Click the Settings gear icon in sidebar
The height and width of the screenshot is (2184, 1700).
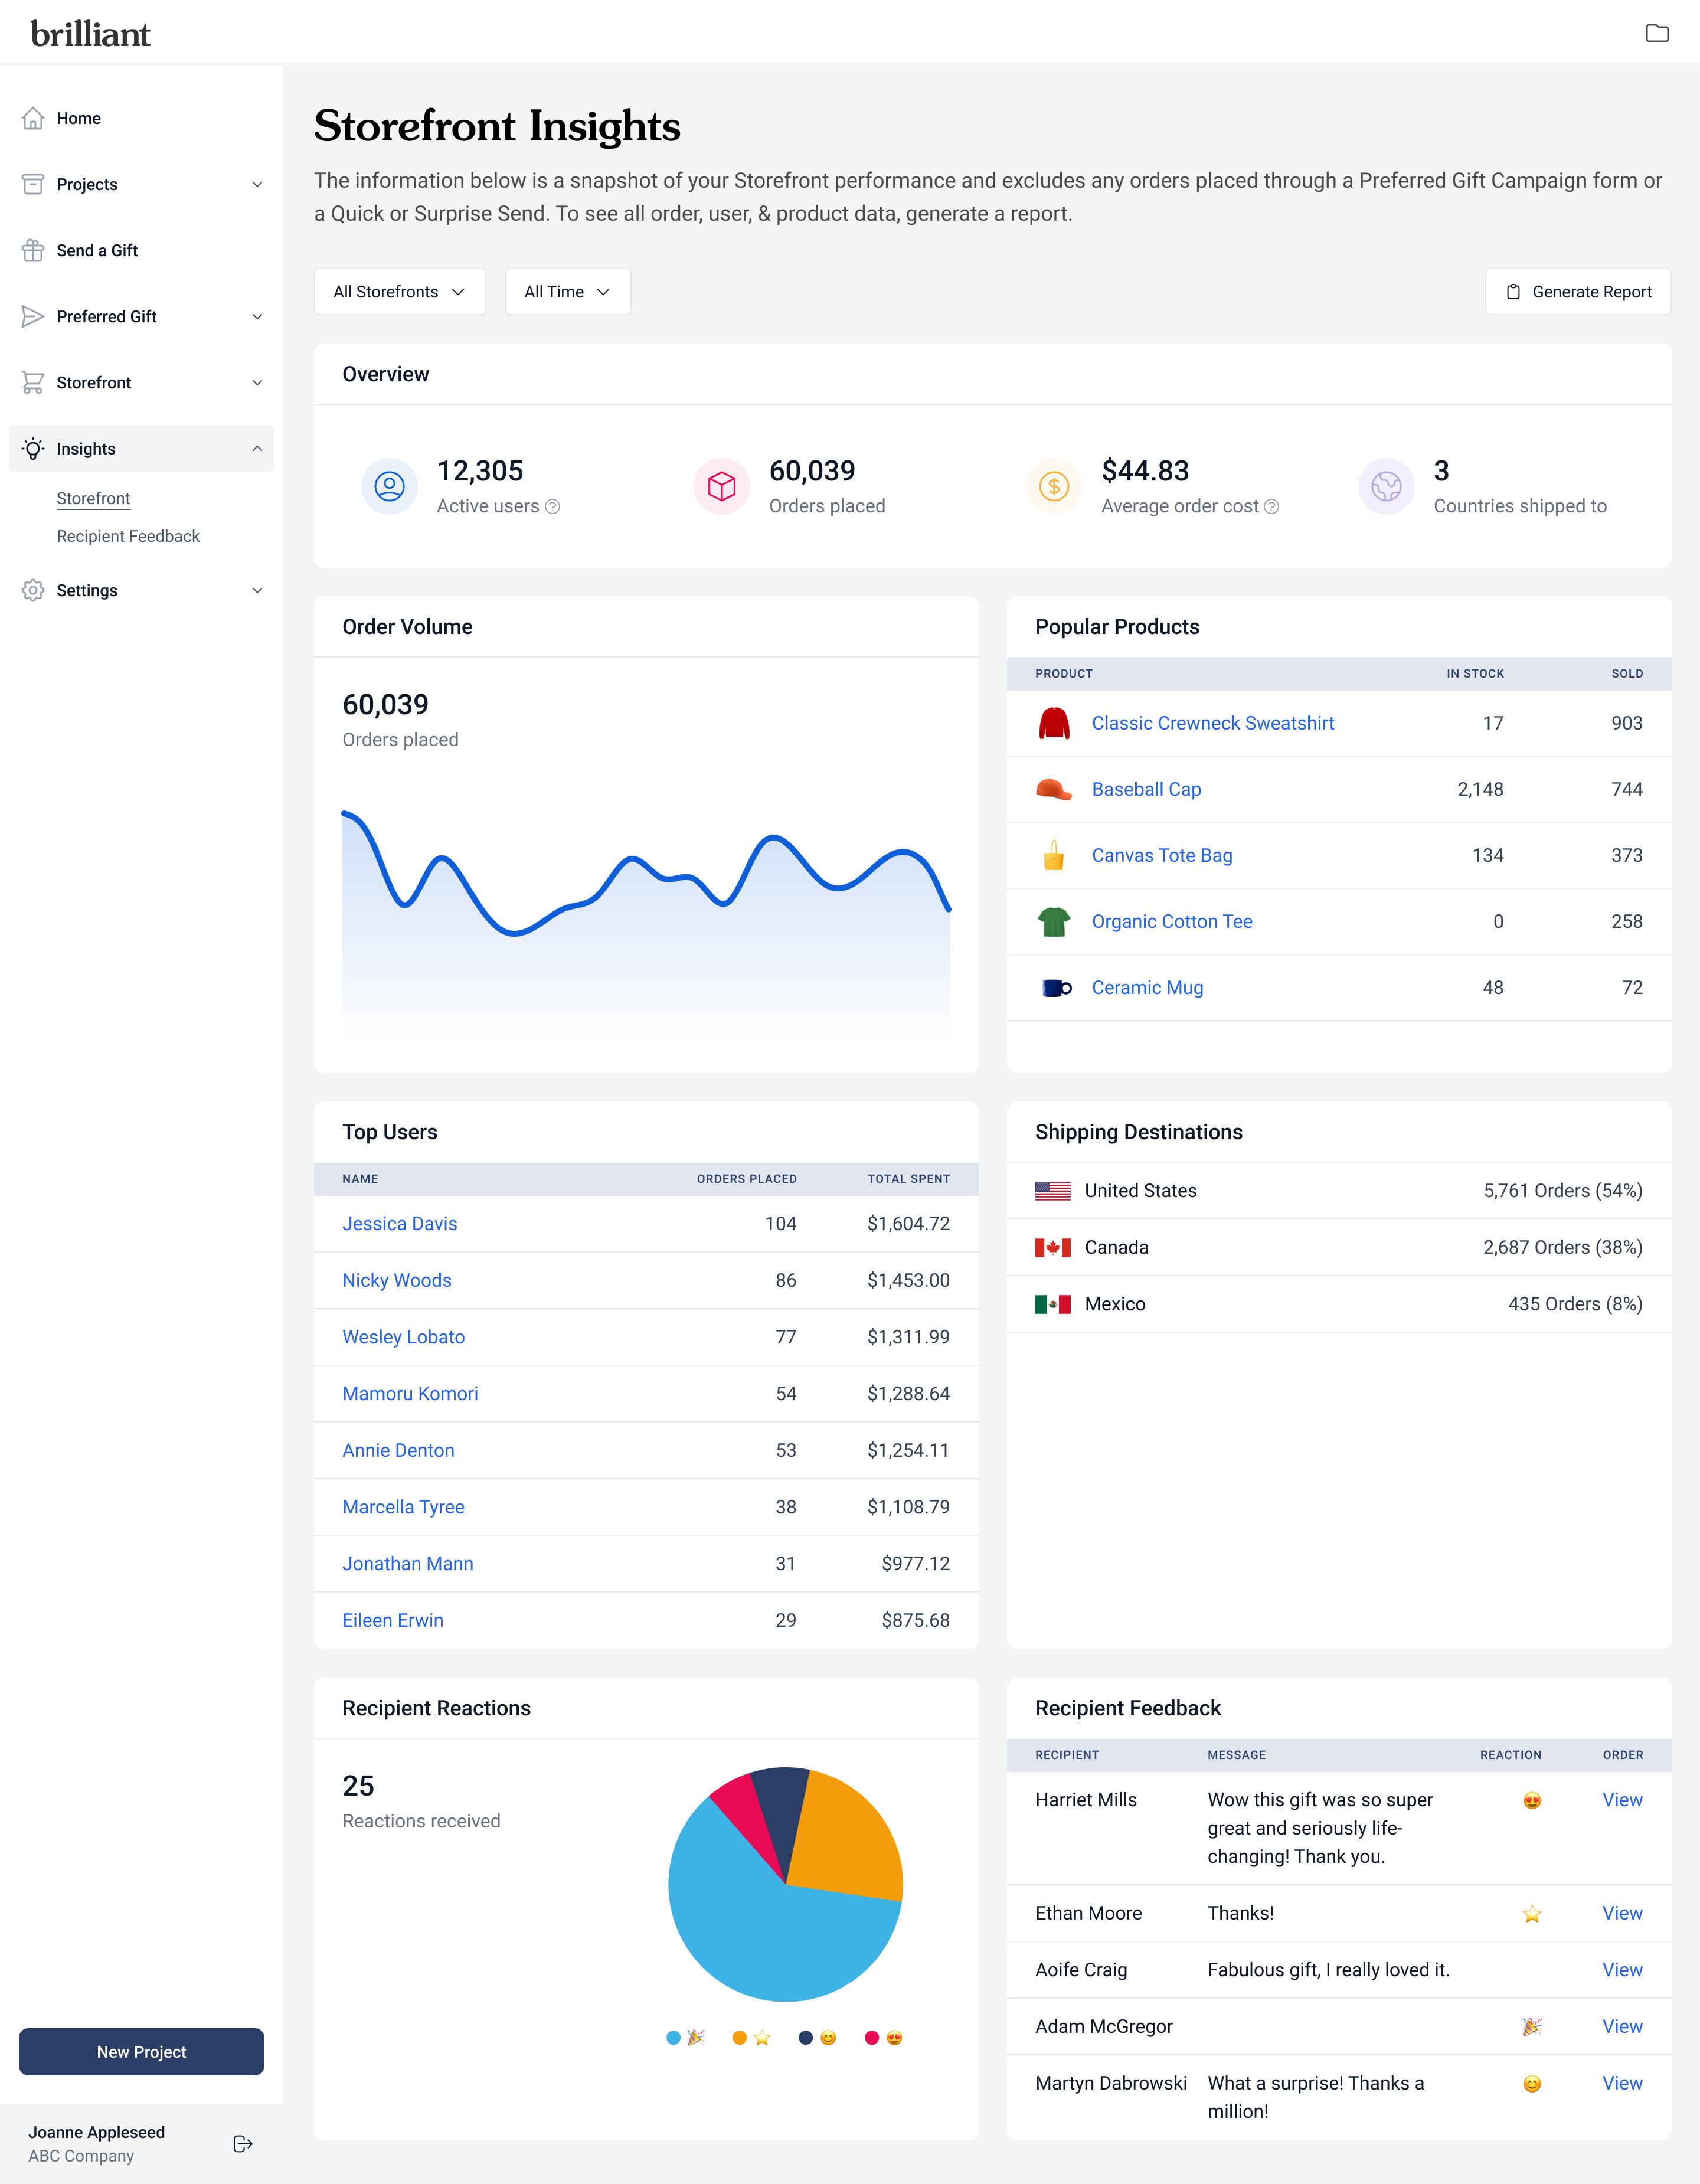(x=33, y=590)
